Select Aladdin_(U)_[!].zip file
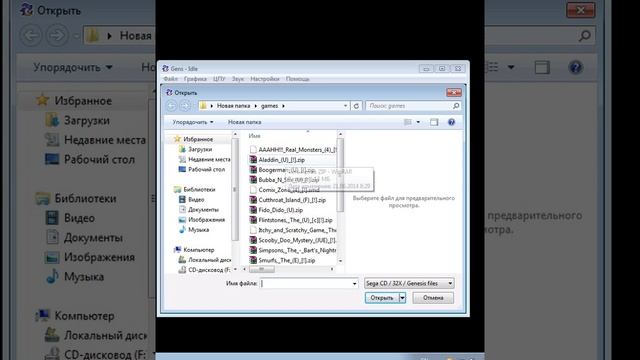The height and width of the screenshot is (360, 640). (278, 160)
